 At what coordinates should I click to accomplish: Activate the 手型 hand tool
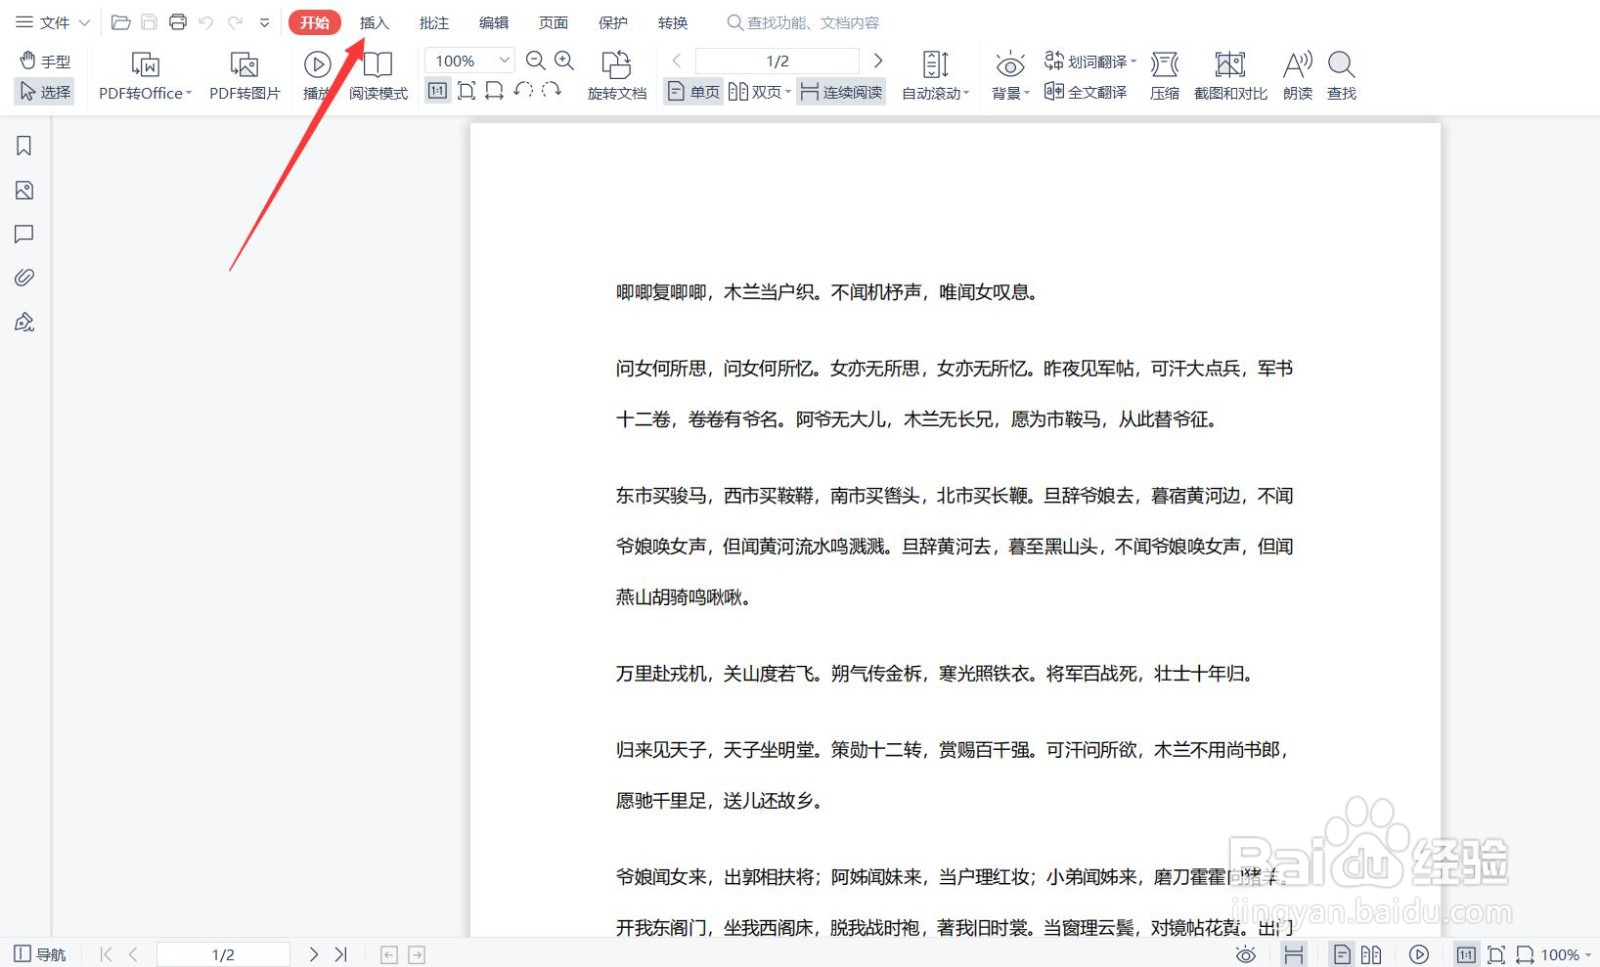pos(45,61)
